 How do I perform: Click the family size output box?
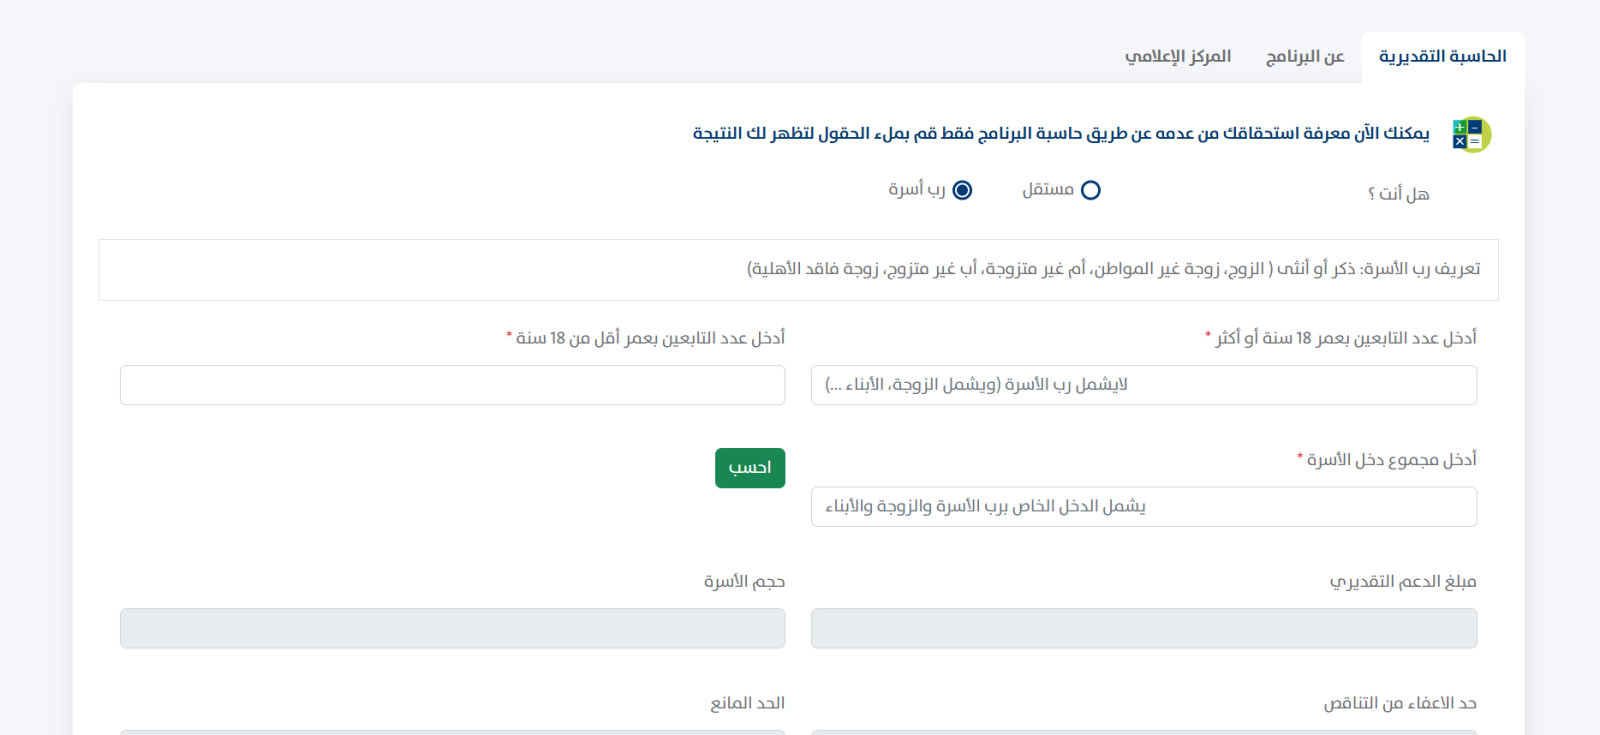point(452,628)
